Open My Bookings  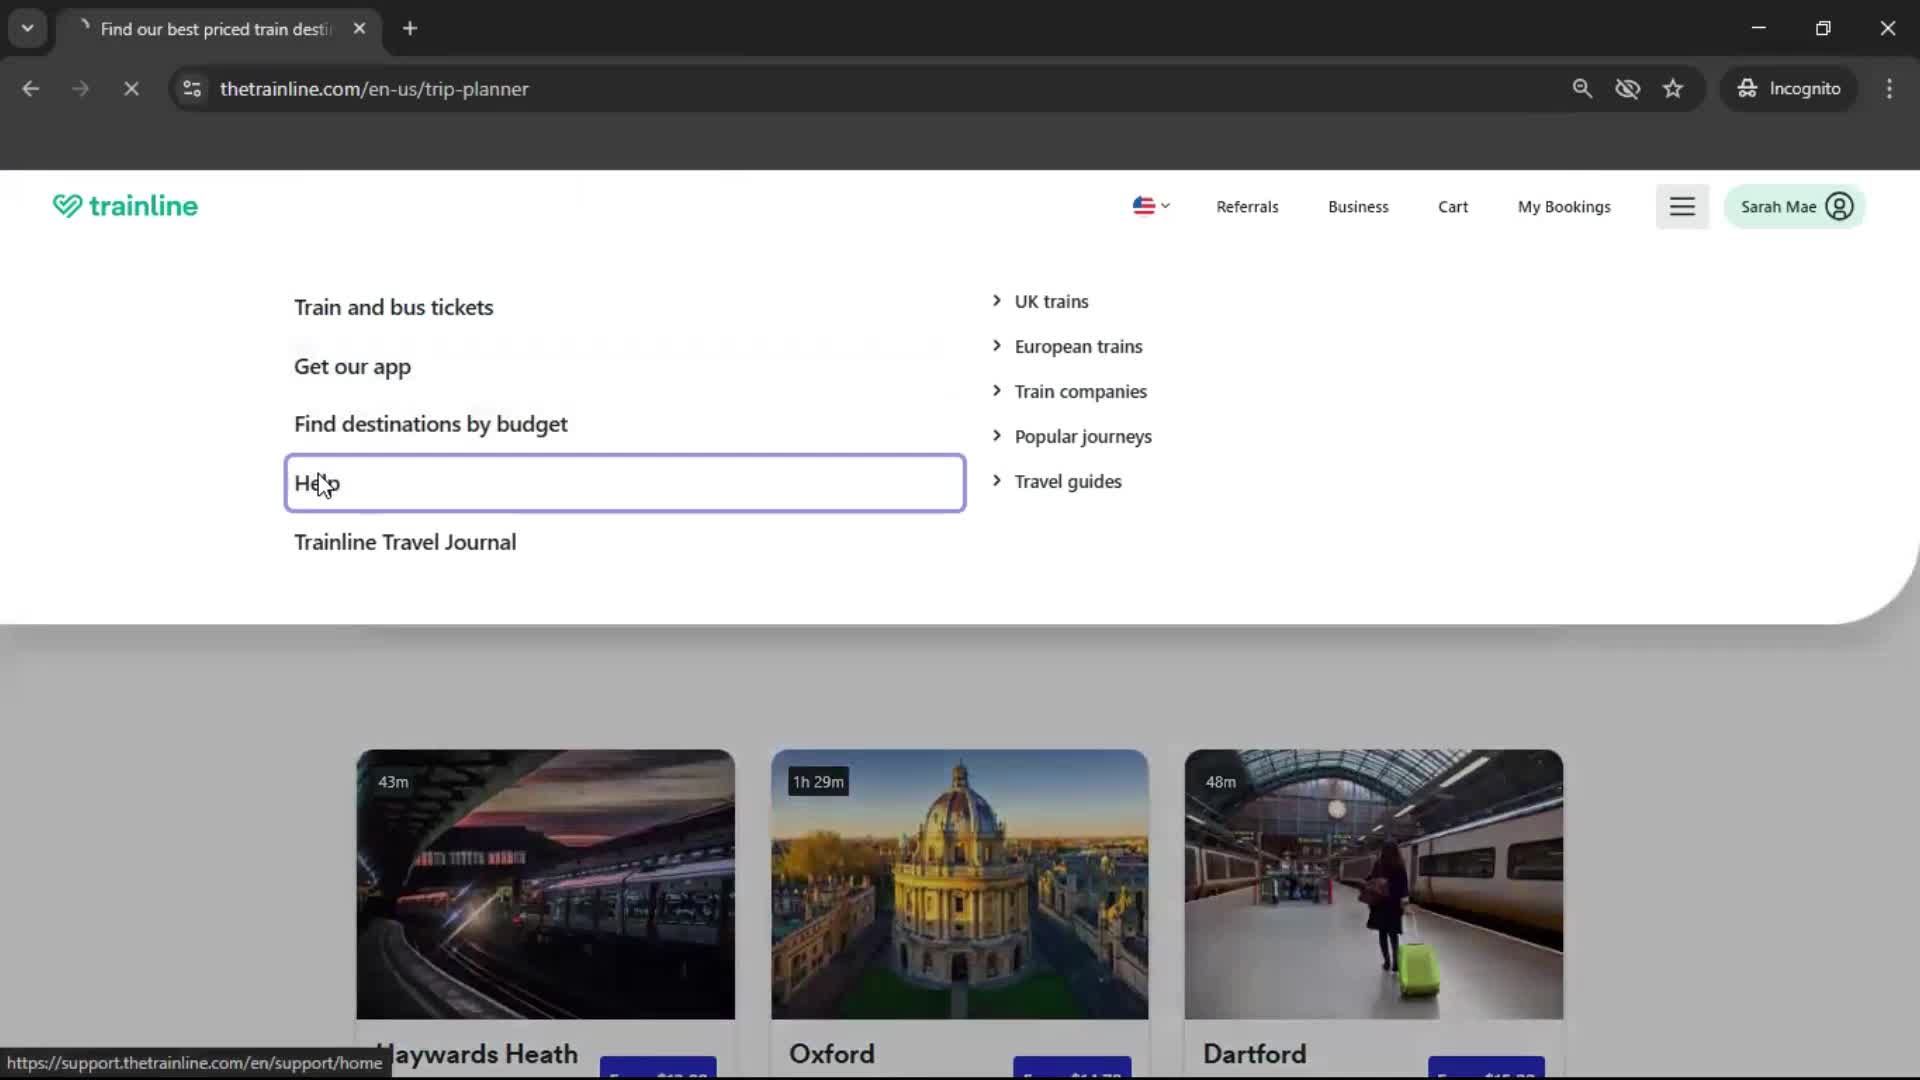pyautogui.click(x=1564, y=206)
